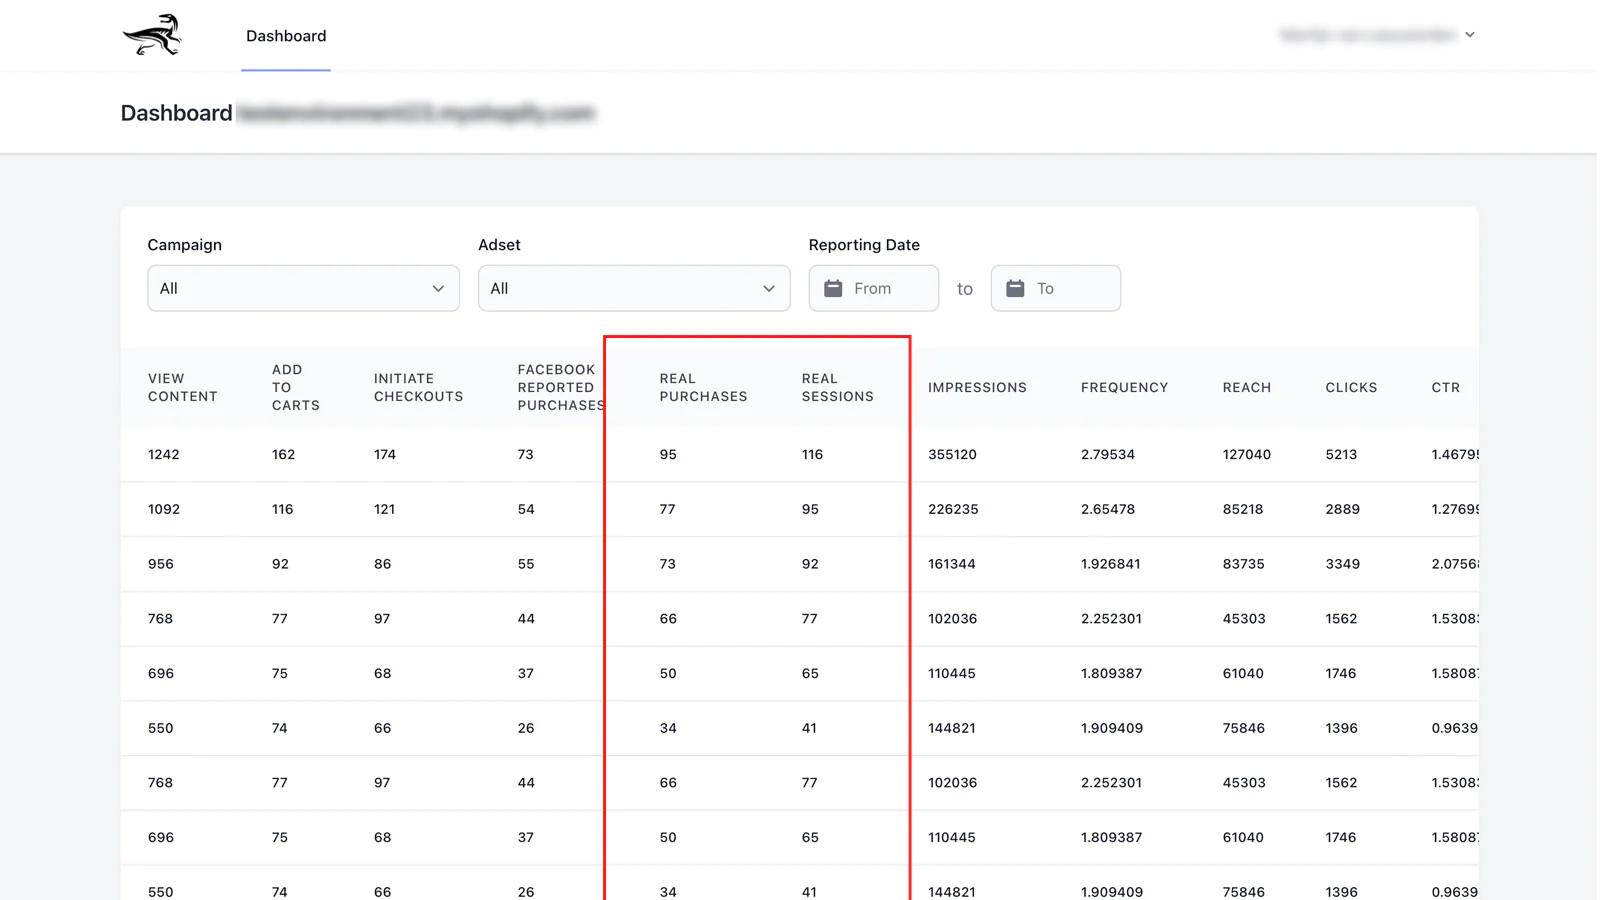Click the Clicks column header
Screen dimensions: 1600x900
(x=1351, y=388)
